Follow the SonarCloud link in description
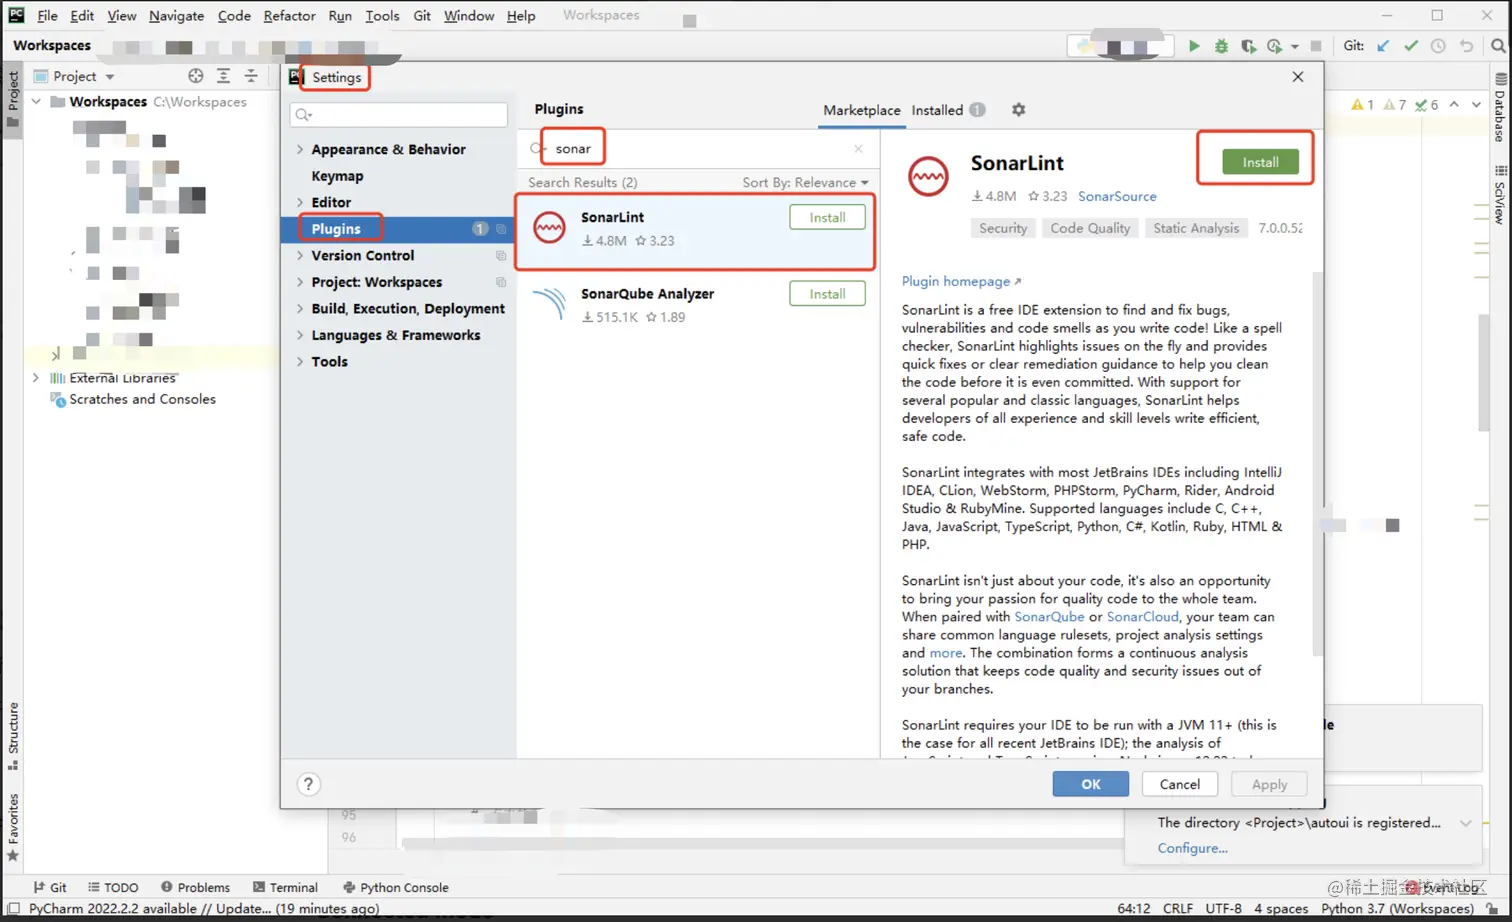The width and height of the screenshot is (1512, 922). point(1142,617)
